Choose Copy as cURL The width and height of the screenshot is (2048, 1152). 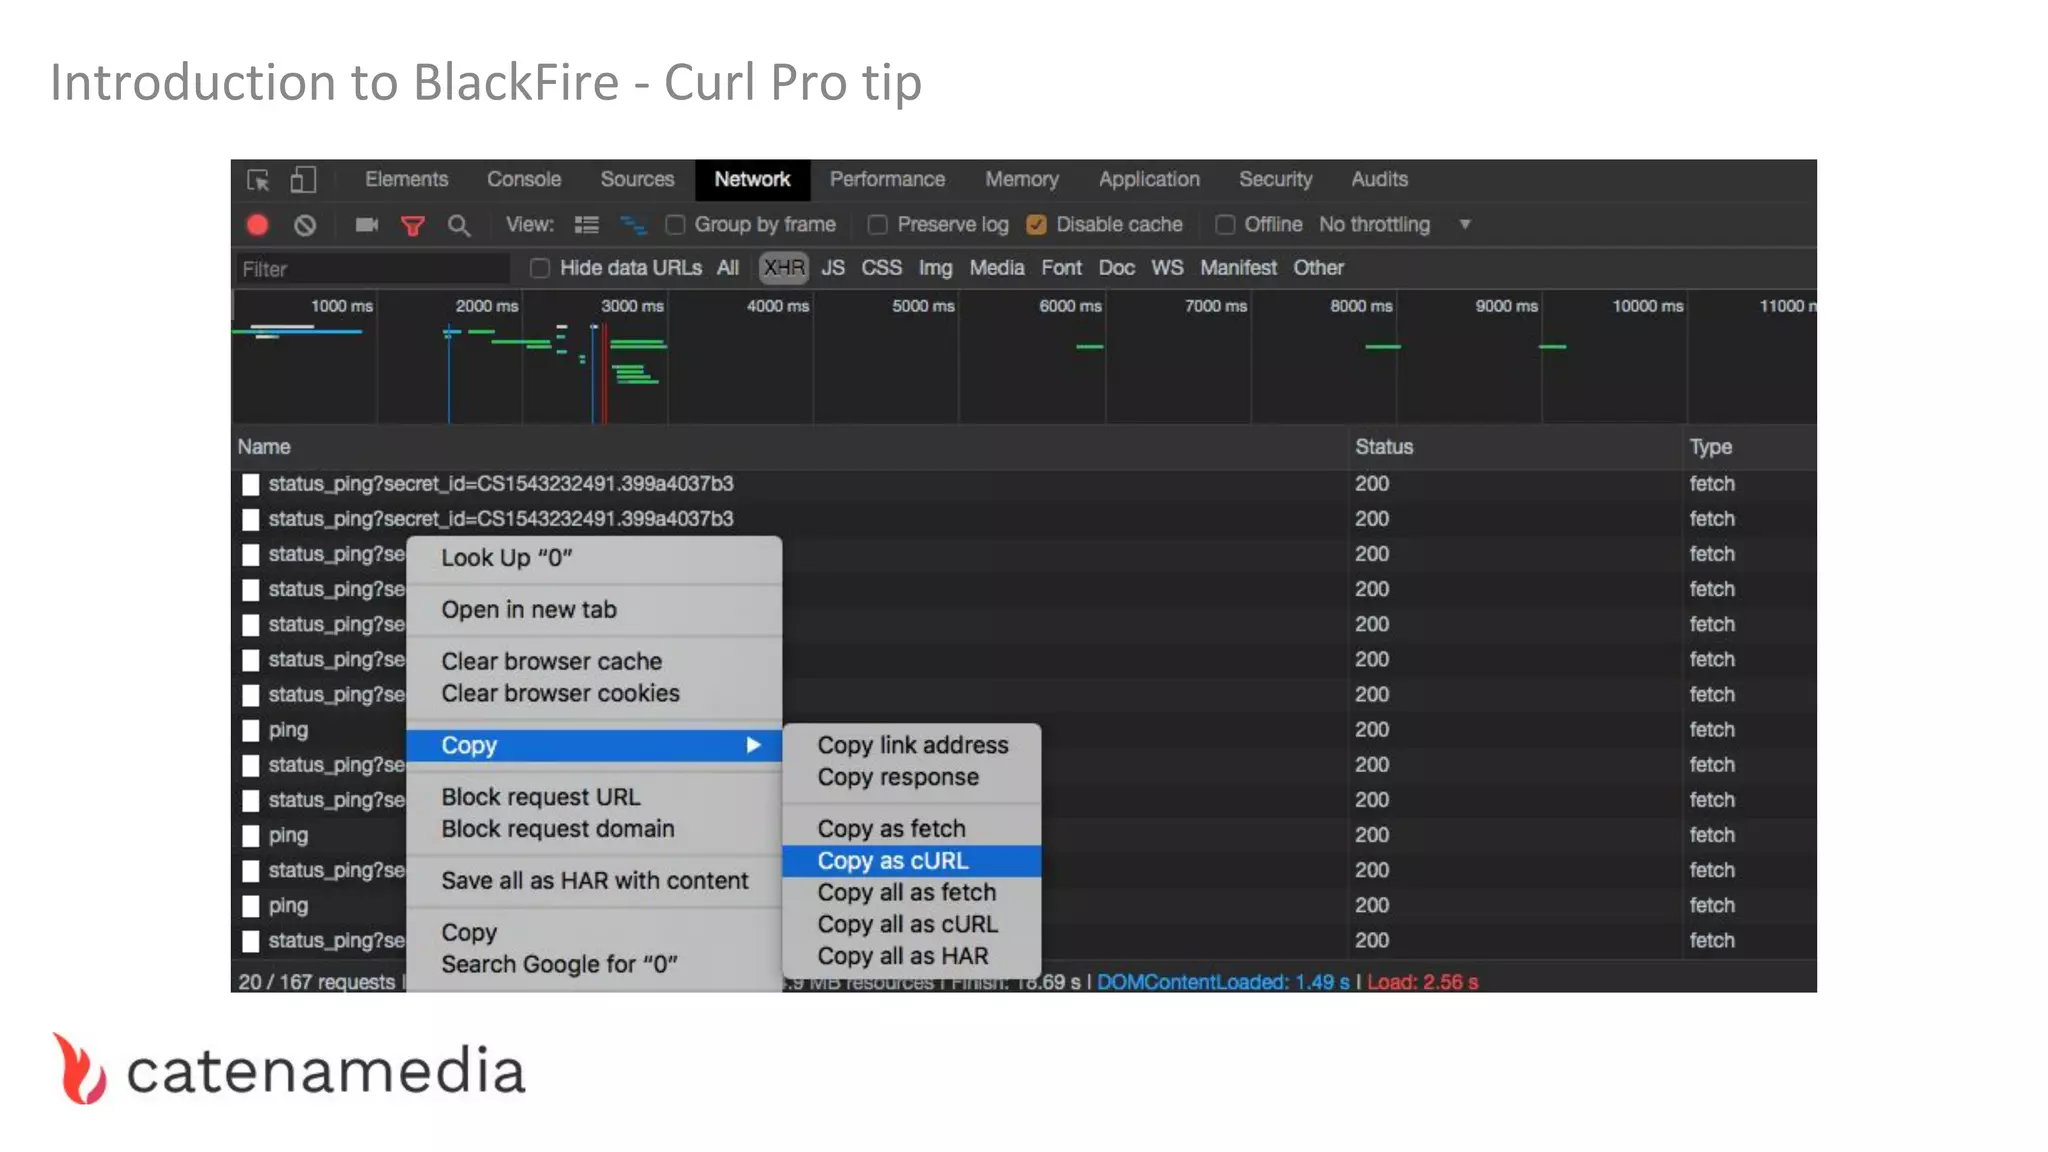tap(912, 861)
